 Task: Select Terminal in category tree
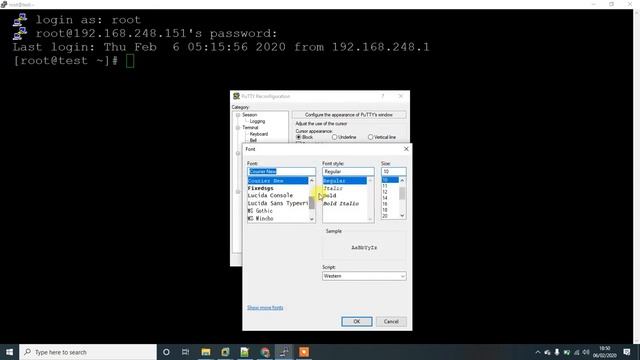pos(250,128)
